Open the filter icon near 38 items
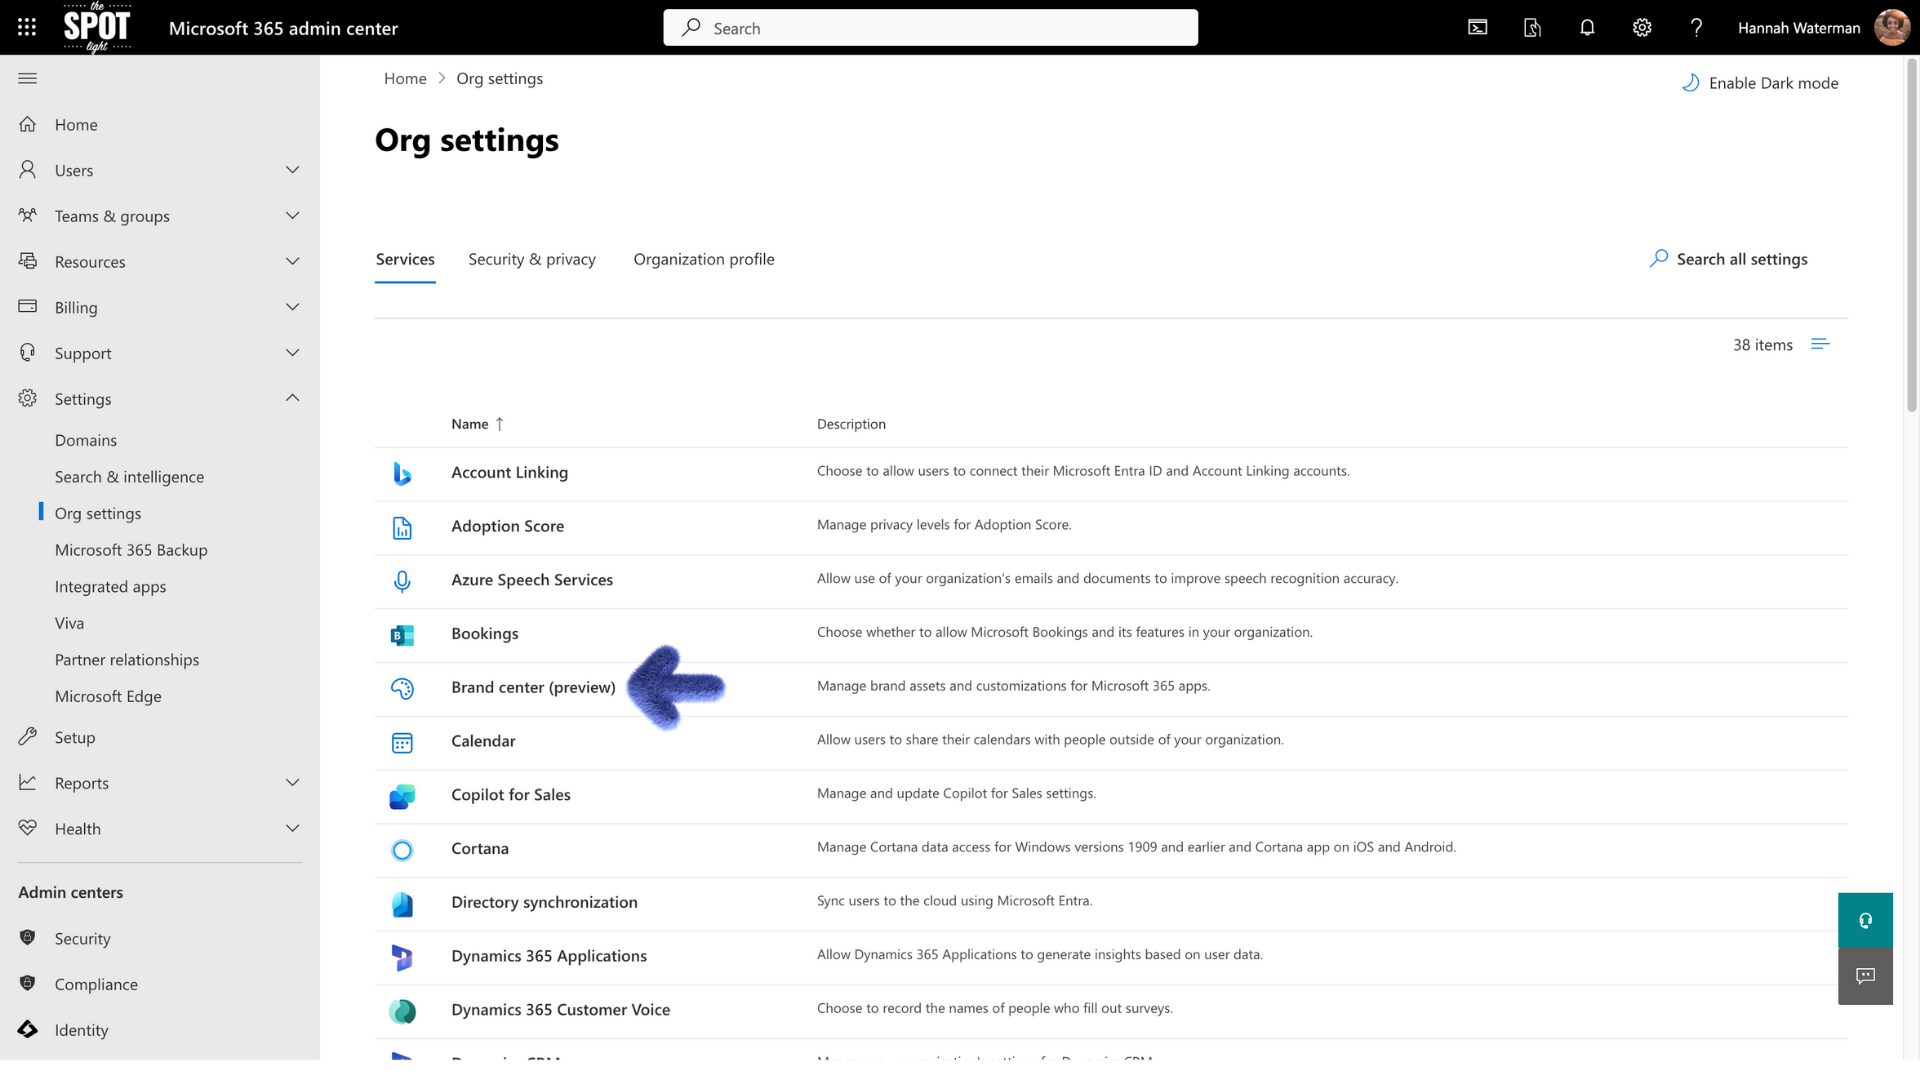 (1820, 343)
